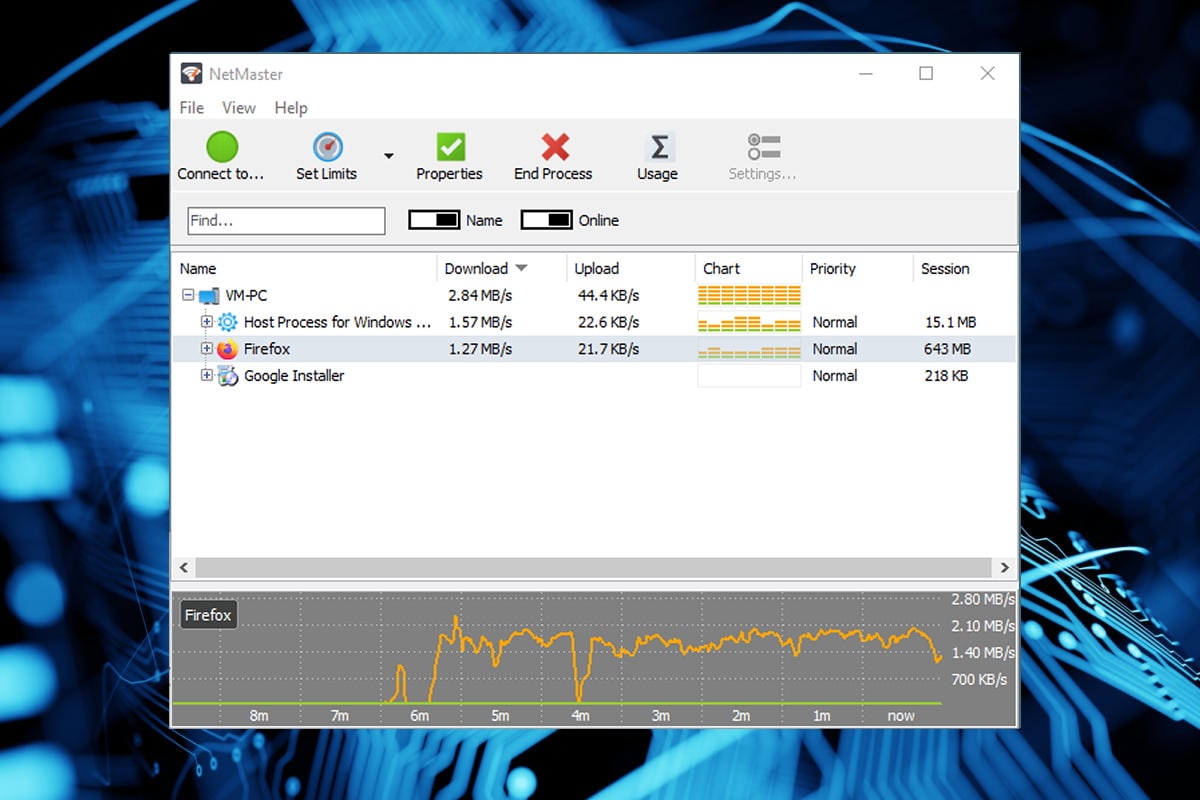
Task: Click the 1.27 MB/s download value
Action: tap(480, 349)
